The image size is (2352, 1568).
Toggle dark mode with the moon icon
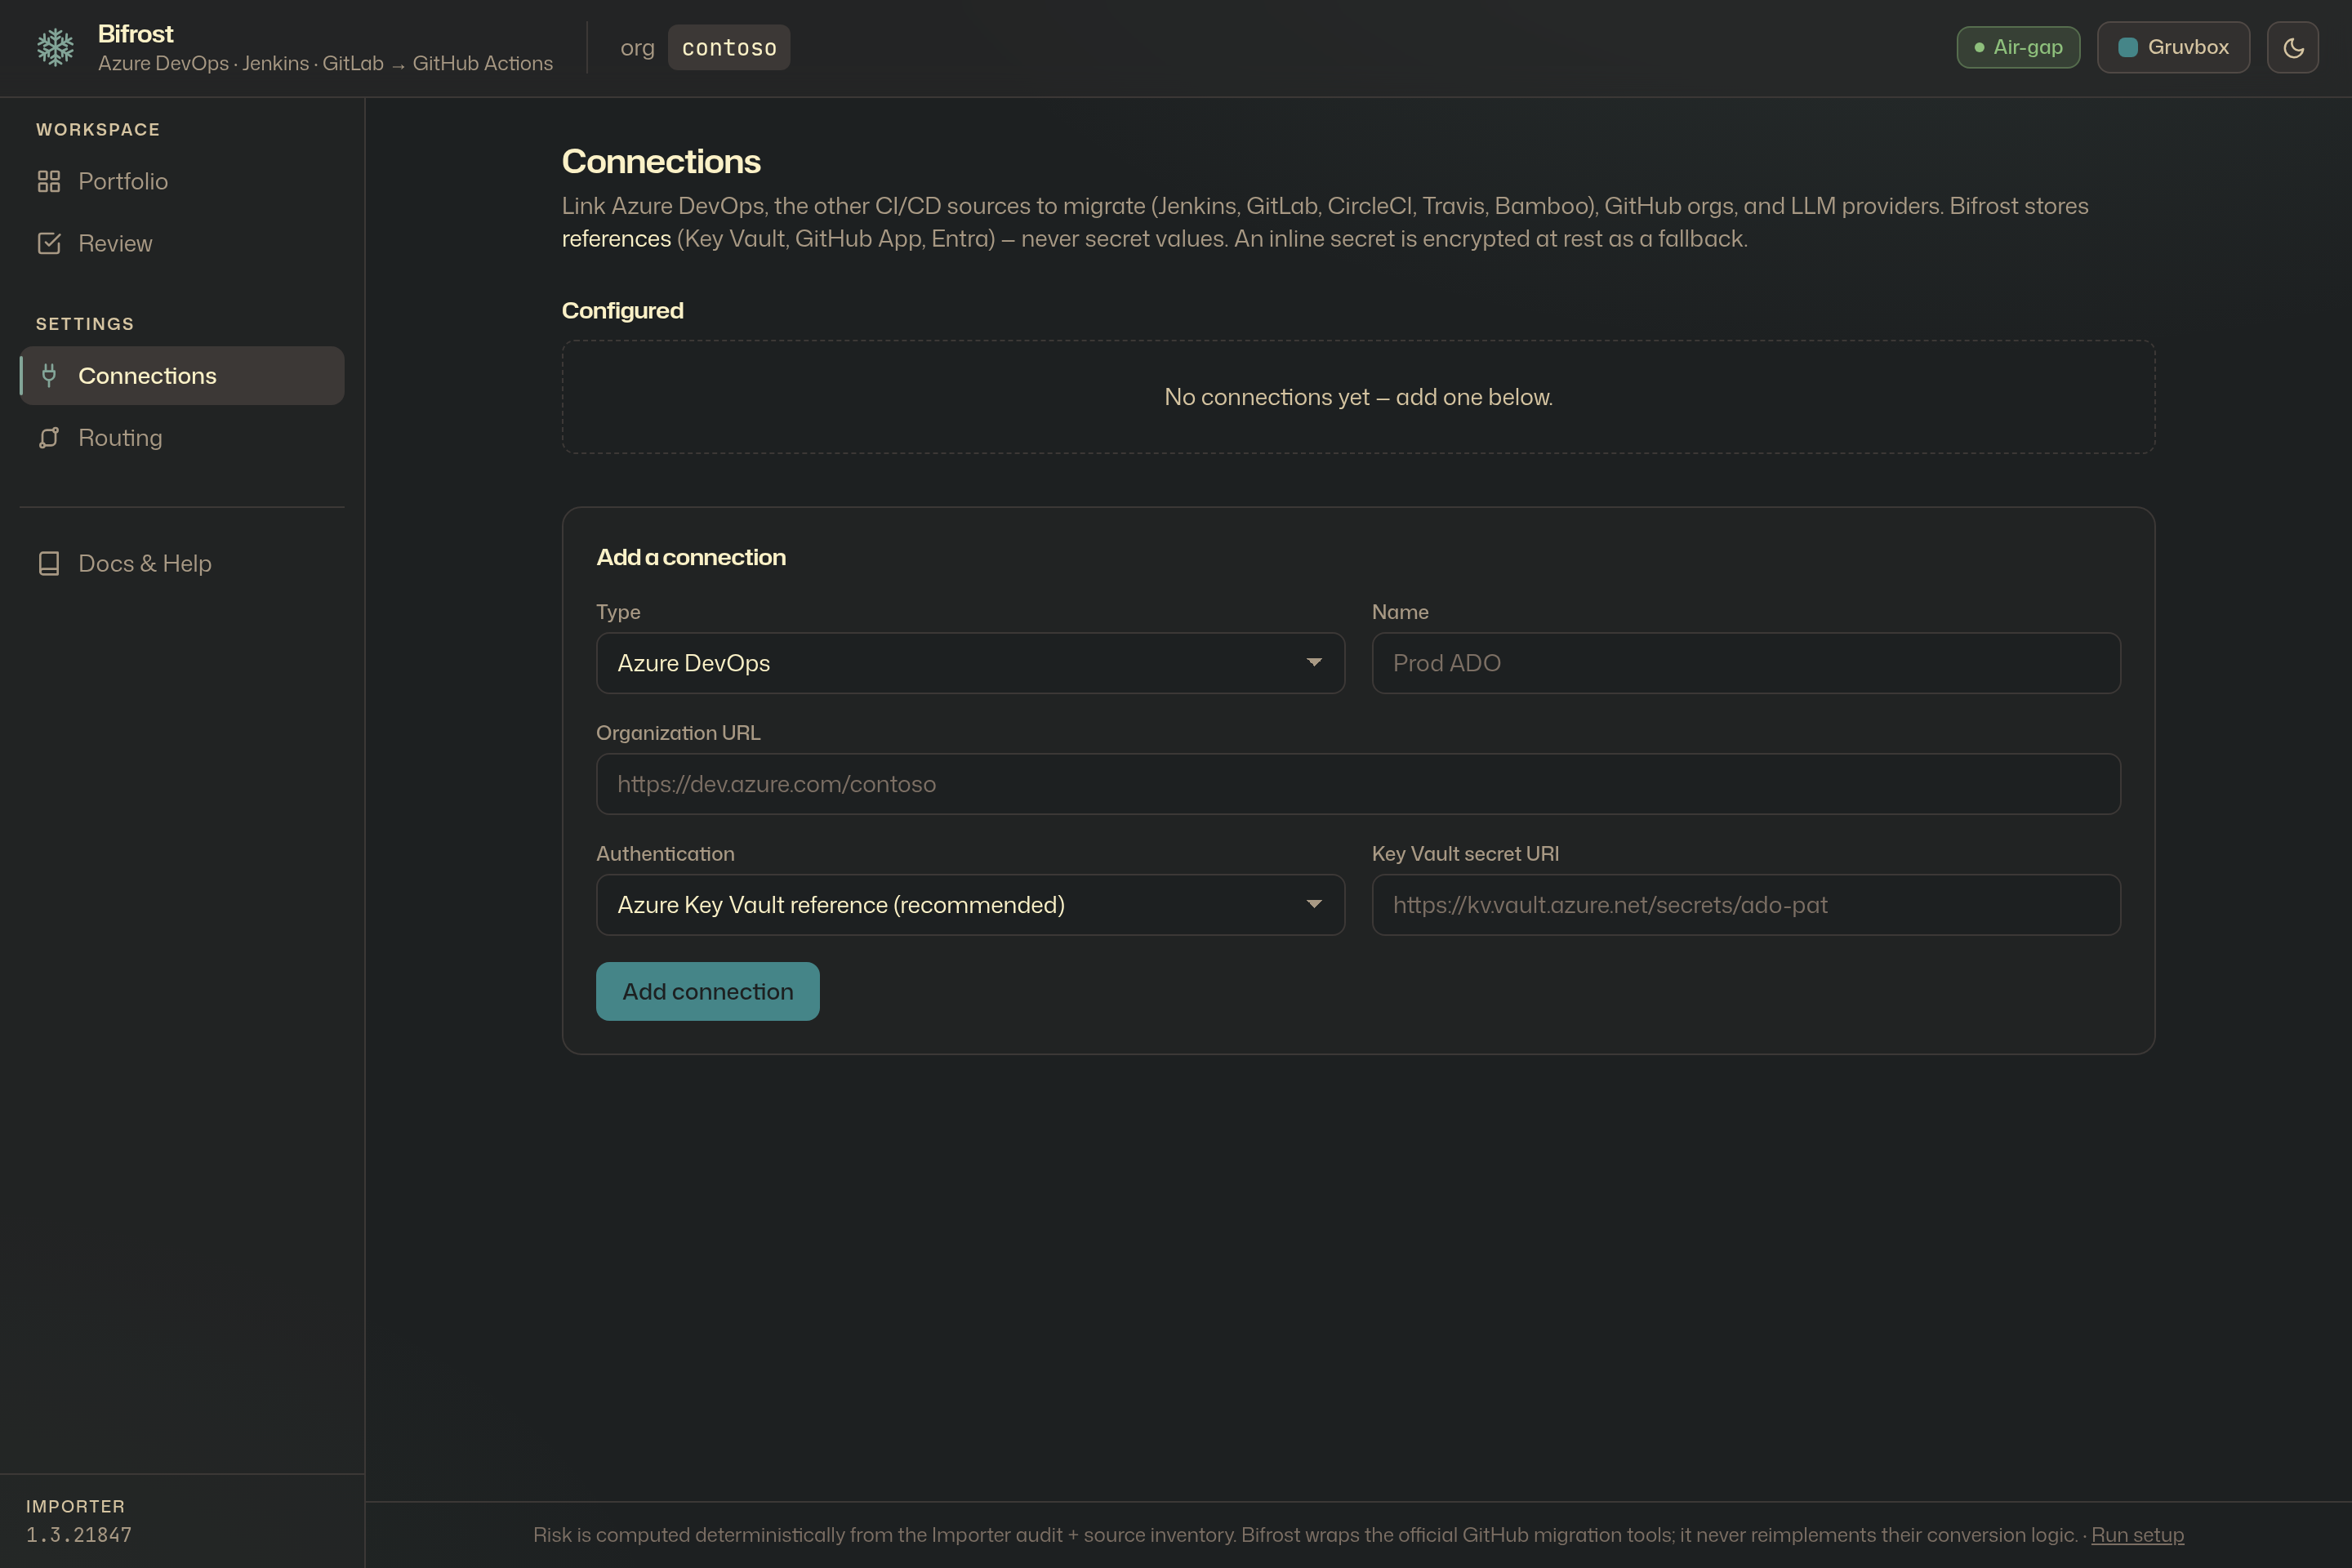pos(2293,47)
